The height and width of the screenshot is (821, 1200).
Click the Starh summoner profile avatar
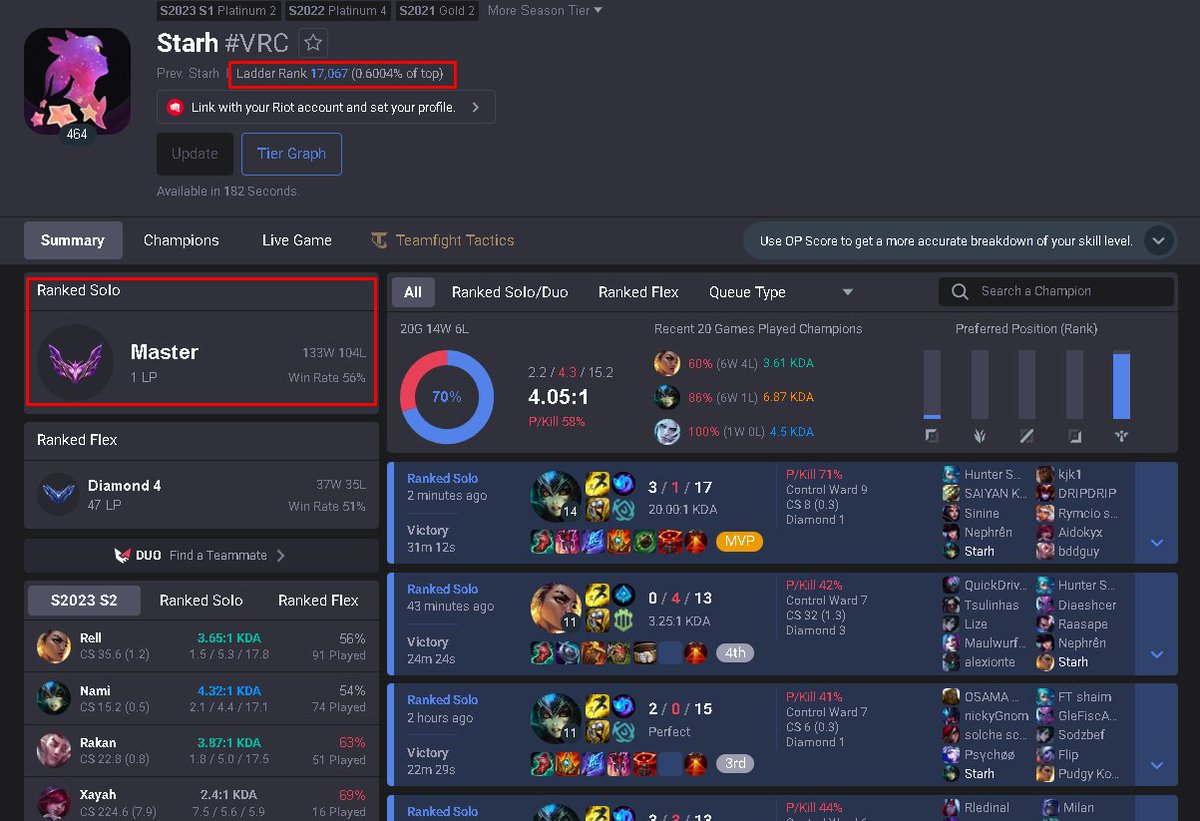coord(77,81)
